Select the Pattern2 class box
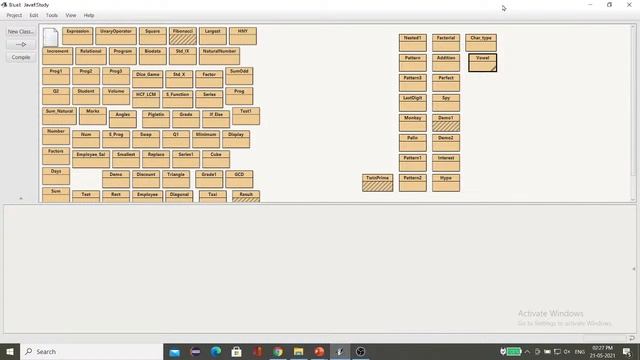 click(x=413, y=182)
